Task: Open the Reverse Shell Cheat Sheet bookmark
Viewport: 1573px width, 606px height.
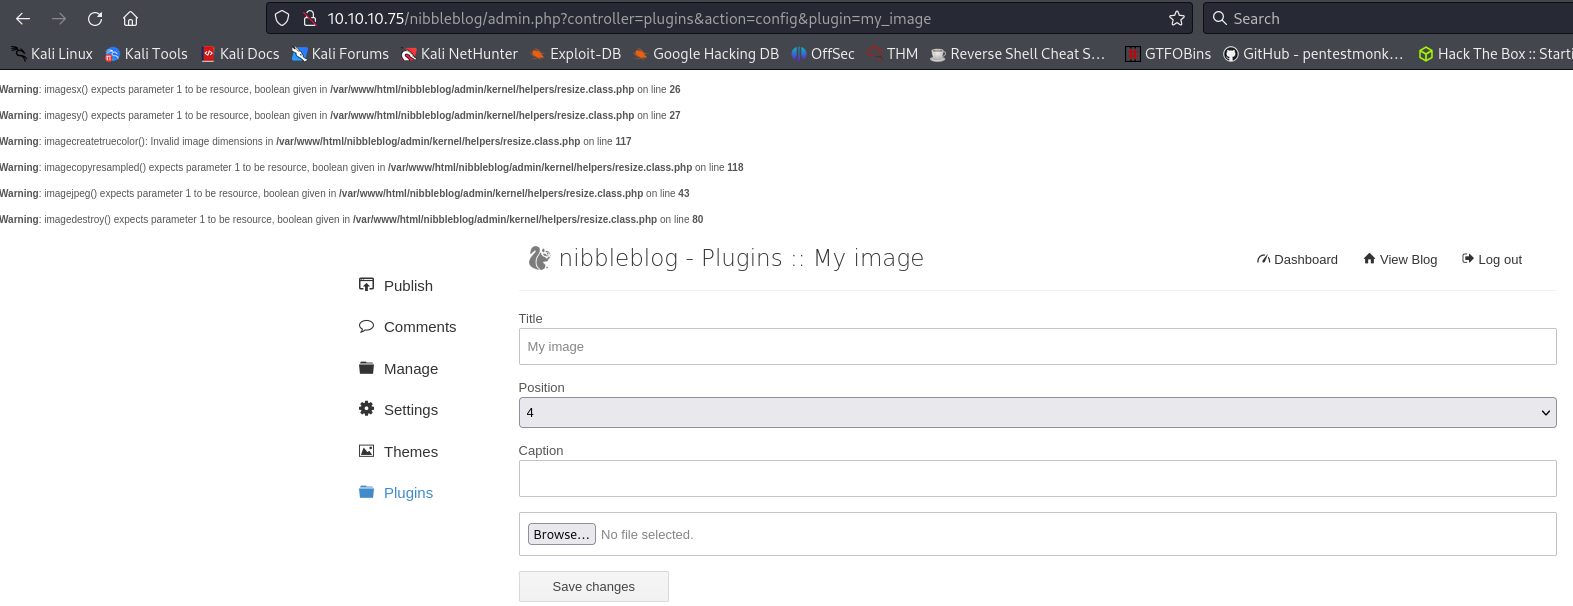Action: (1018, 54)
